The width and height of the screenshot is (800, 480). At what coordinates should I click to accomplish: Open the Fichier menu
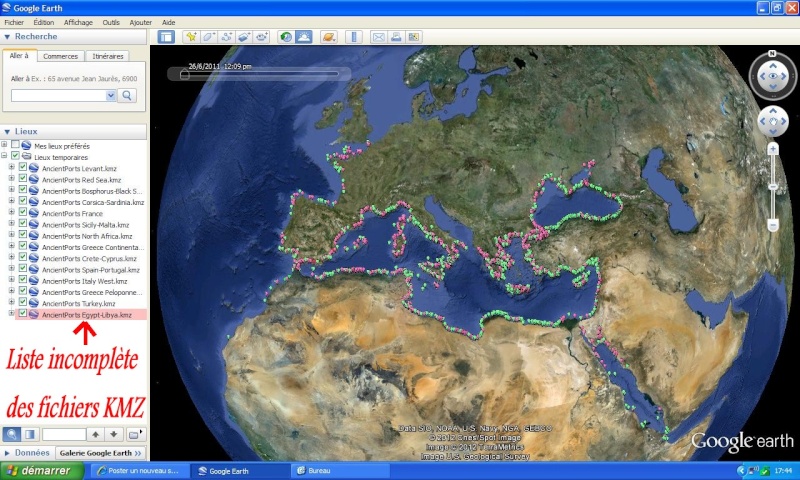click(14, 22)
